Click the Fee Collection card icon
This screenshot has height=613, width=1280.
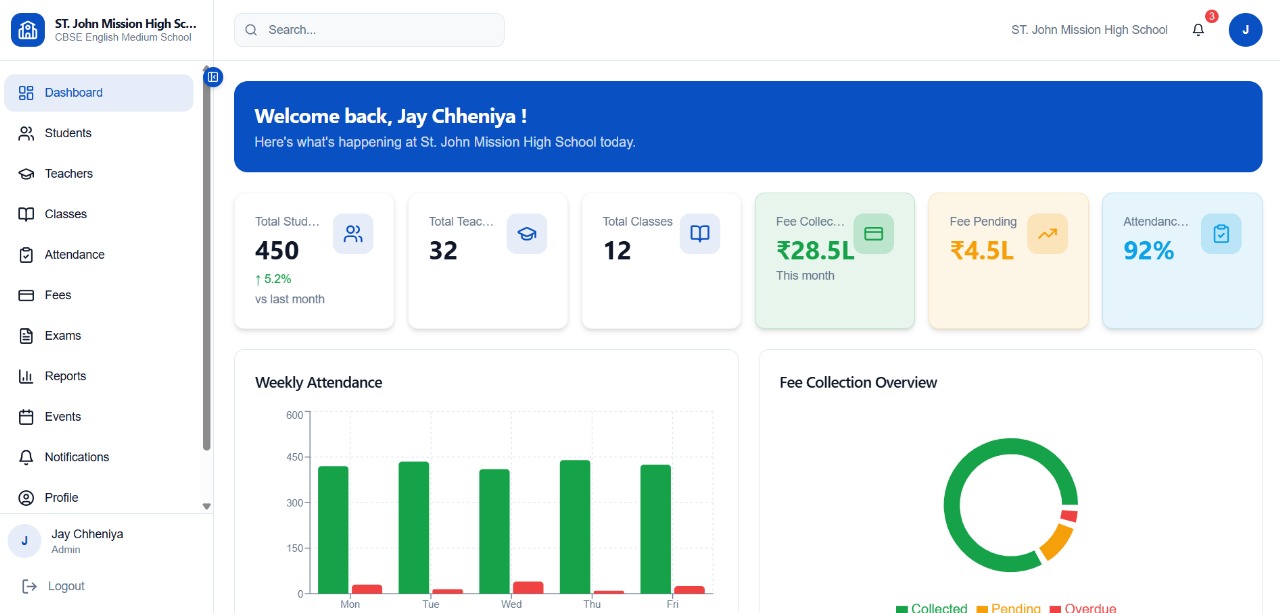coord(873,234)
